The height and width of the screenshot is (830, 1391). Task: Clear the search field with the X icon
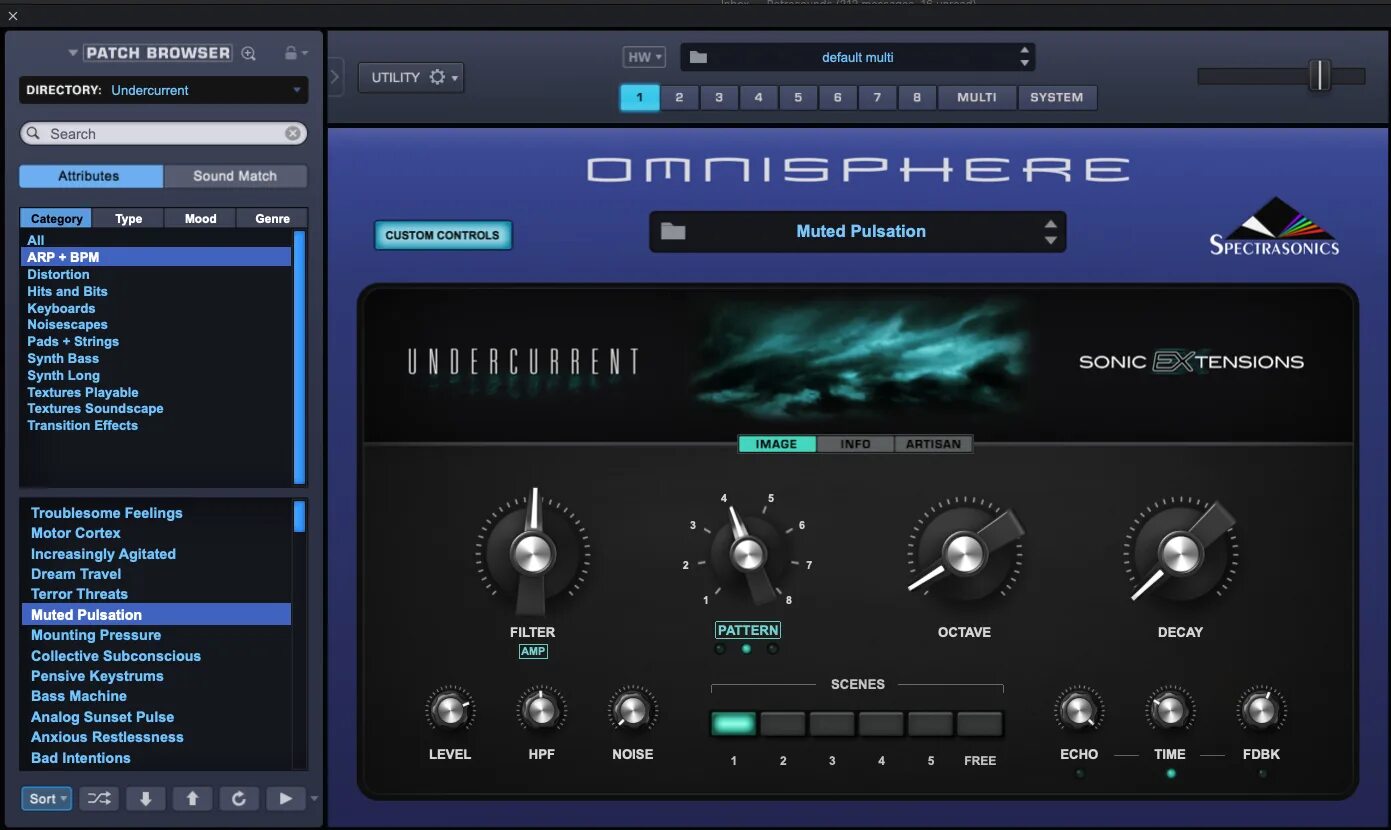click(292, 133)
